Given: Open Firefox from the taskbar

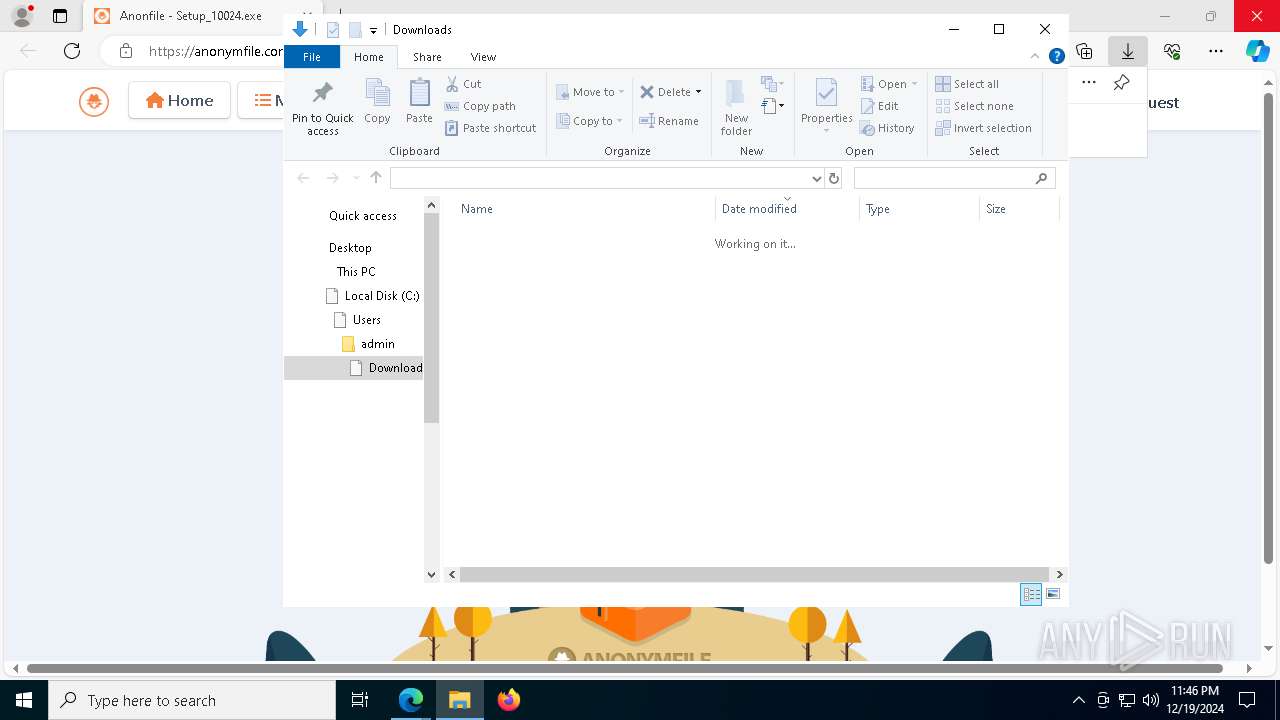Looking at the screenshot, I should coord(509,700).
